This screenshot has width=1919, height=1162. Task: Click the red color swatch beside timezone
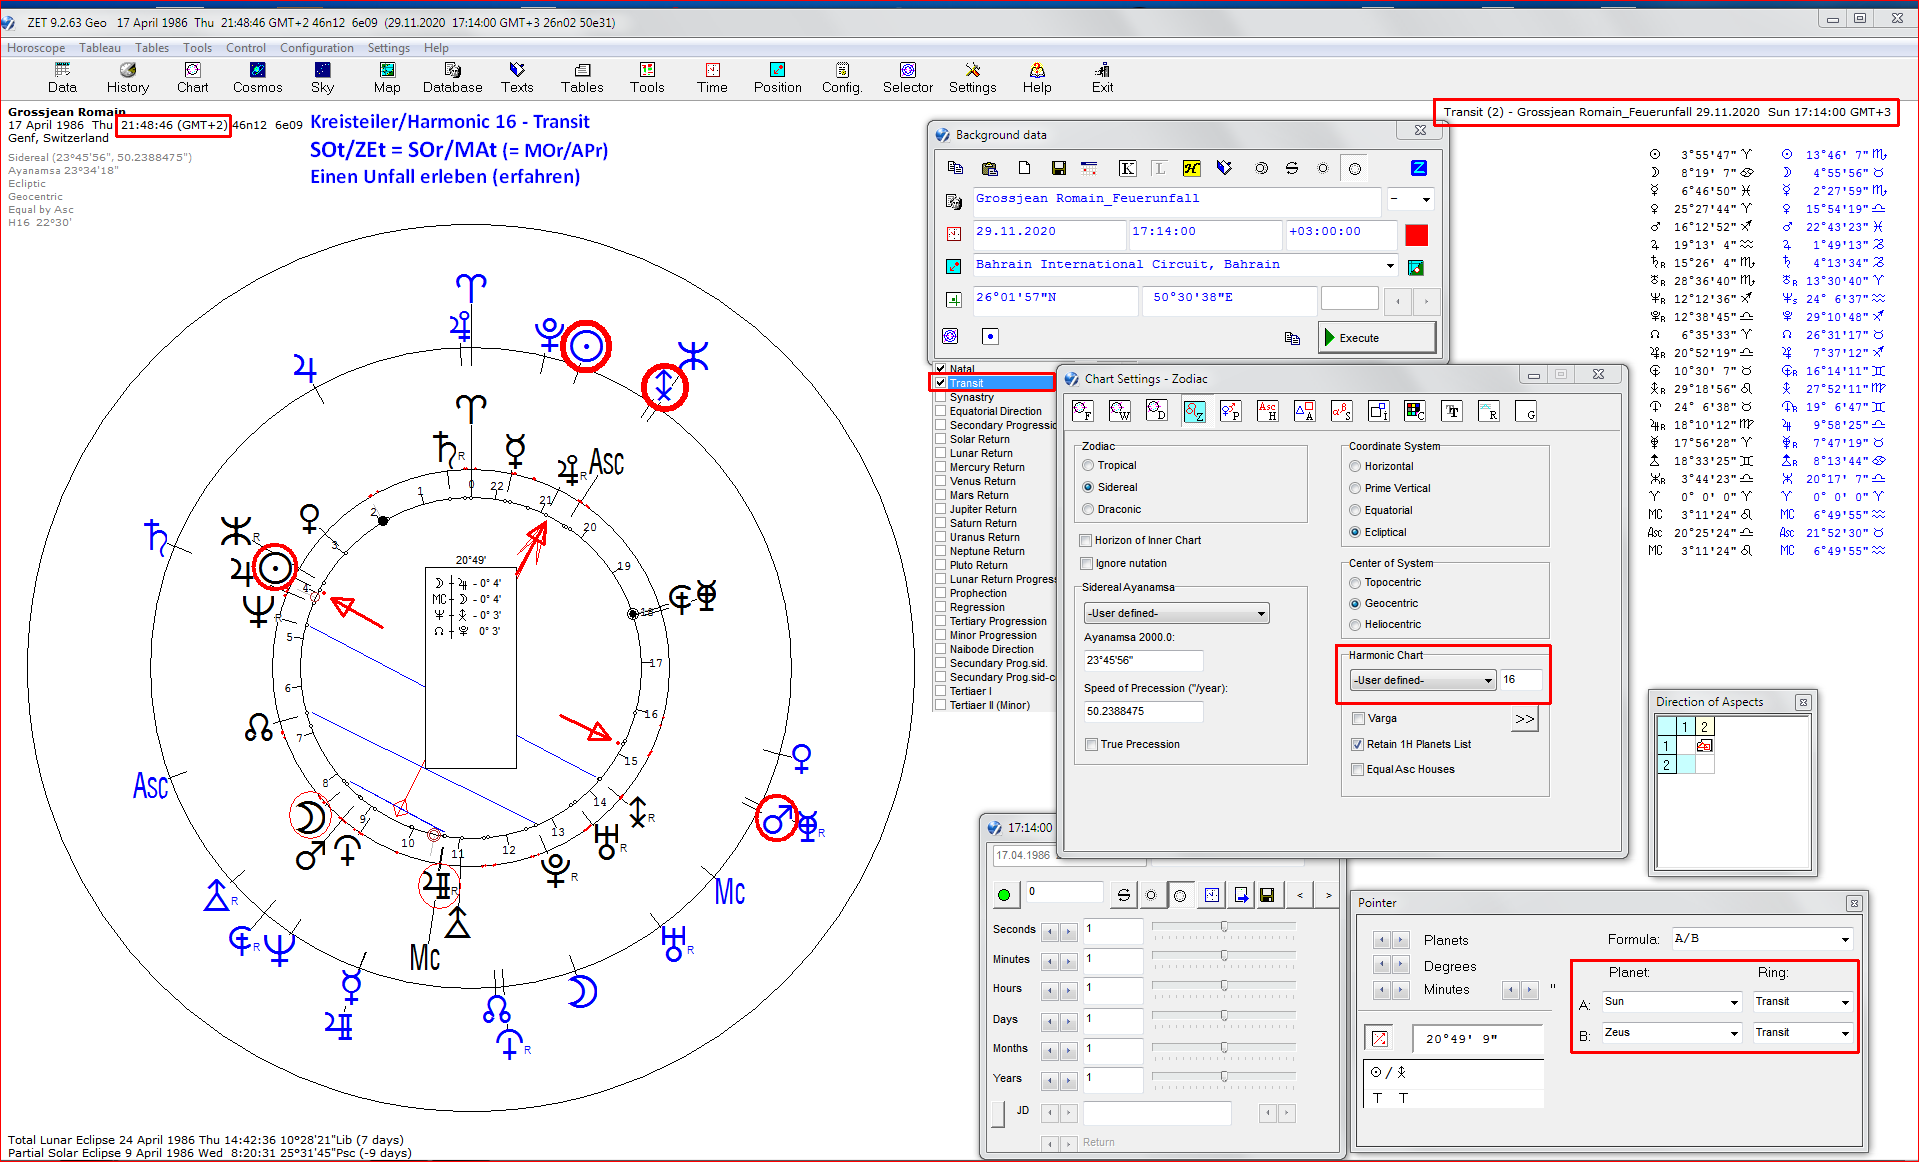(x=1416, y=235)
